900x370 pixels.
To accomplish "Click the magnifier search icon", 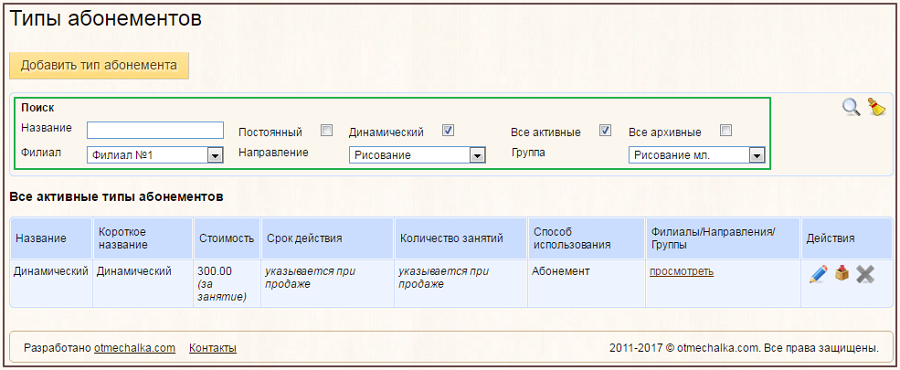I will pyautogui.click(x=851, y=107).
